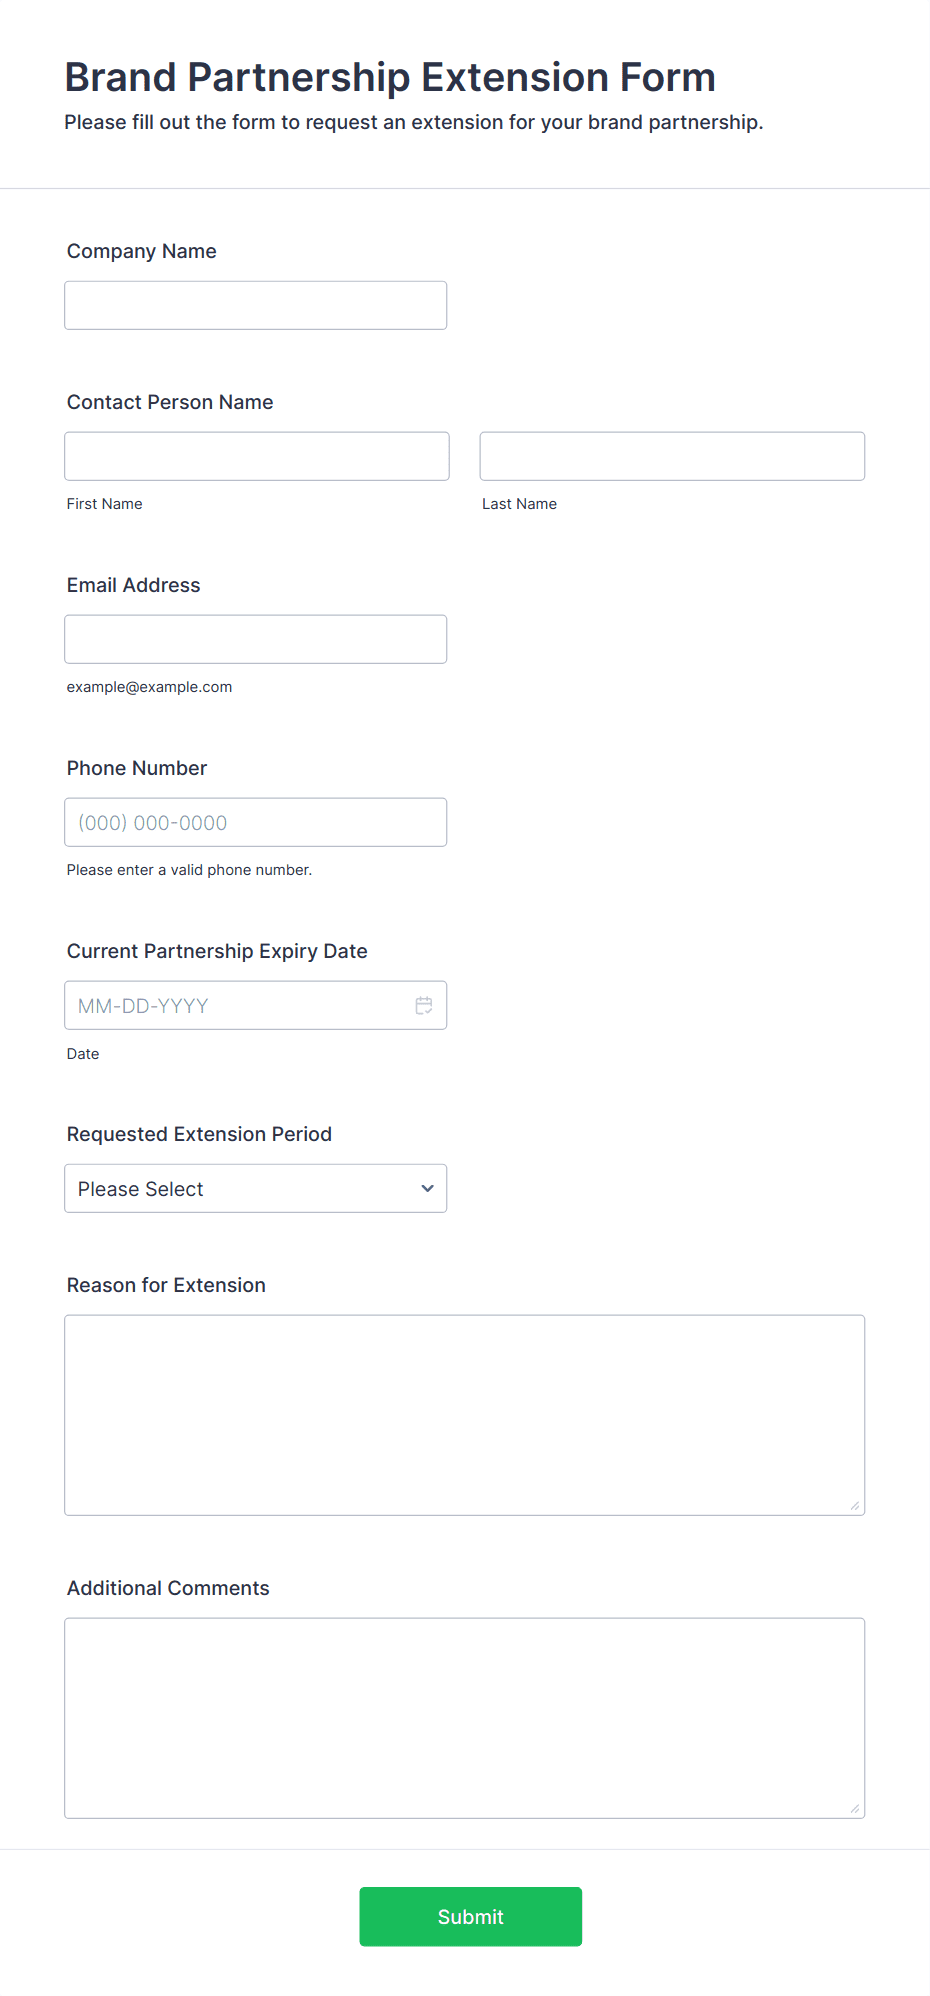Click the Requested Extension Period label
Image resolution: width=930 pixels, height=1996 pixels.
tap(199, 1134)
